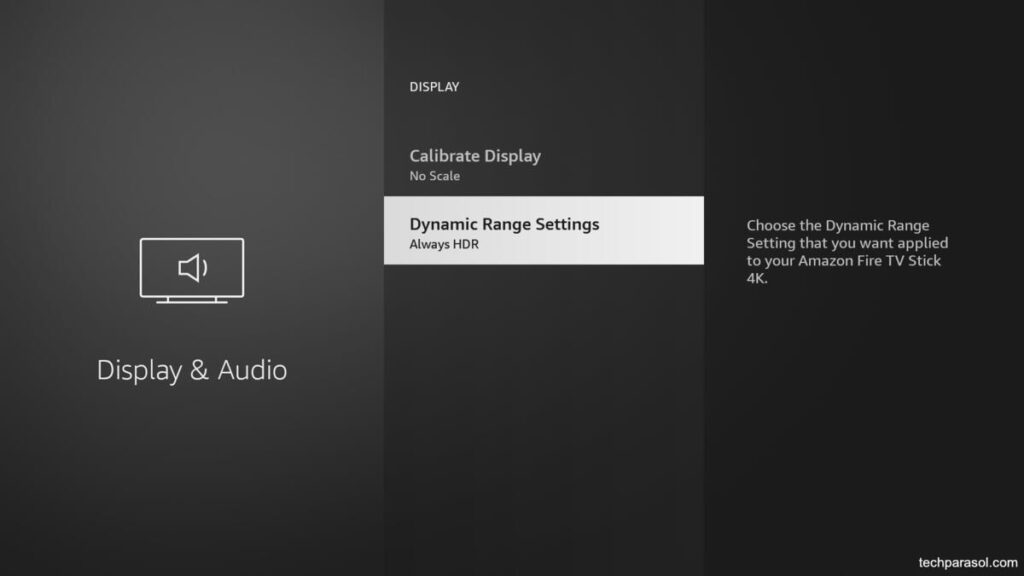Viewport: 1024px width, 576px height.
Task: Click the DISPLAY section header
Action: (x=434, y=87)
